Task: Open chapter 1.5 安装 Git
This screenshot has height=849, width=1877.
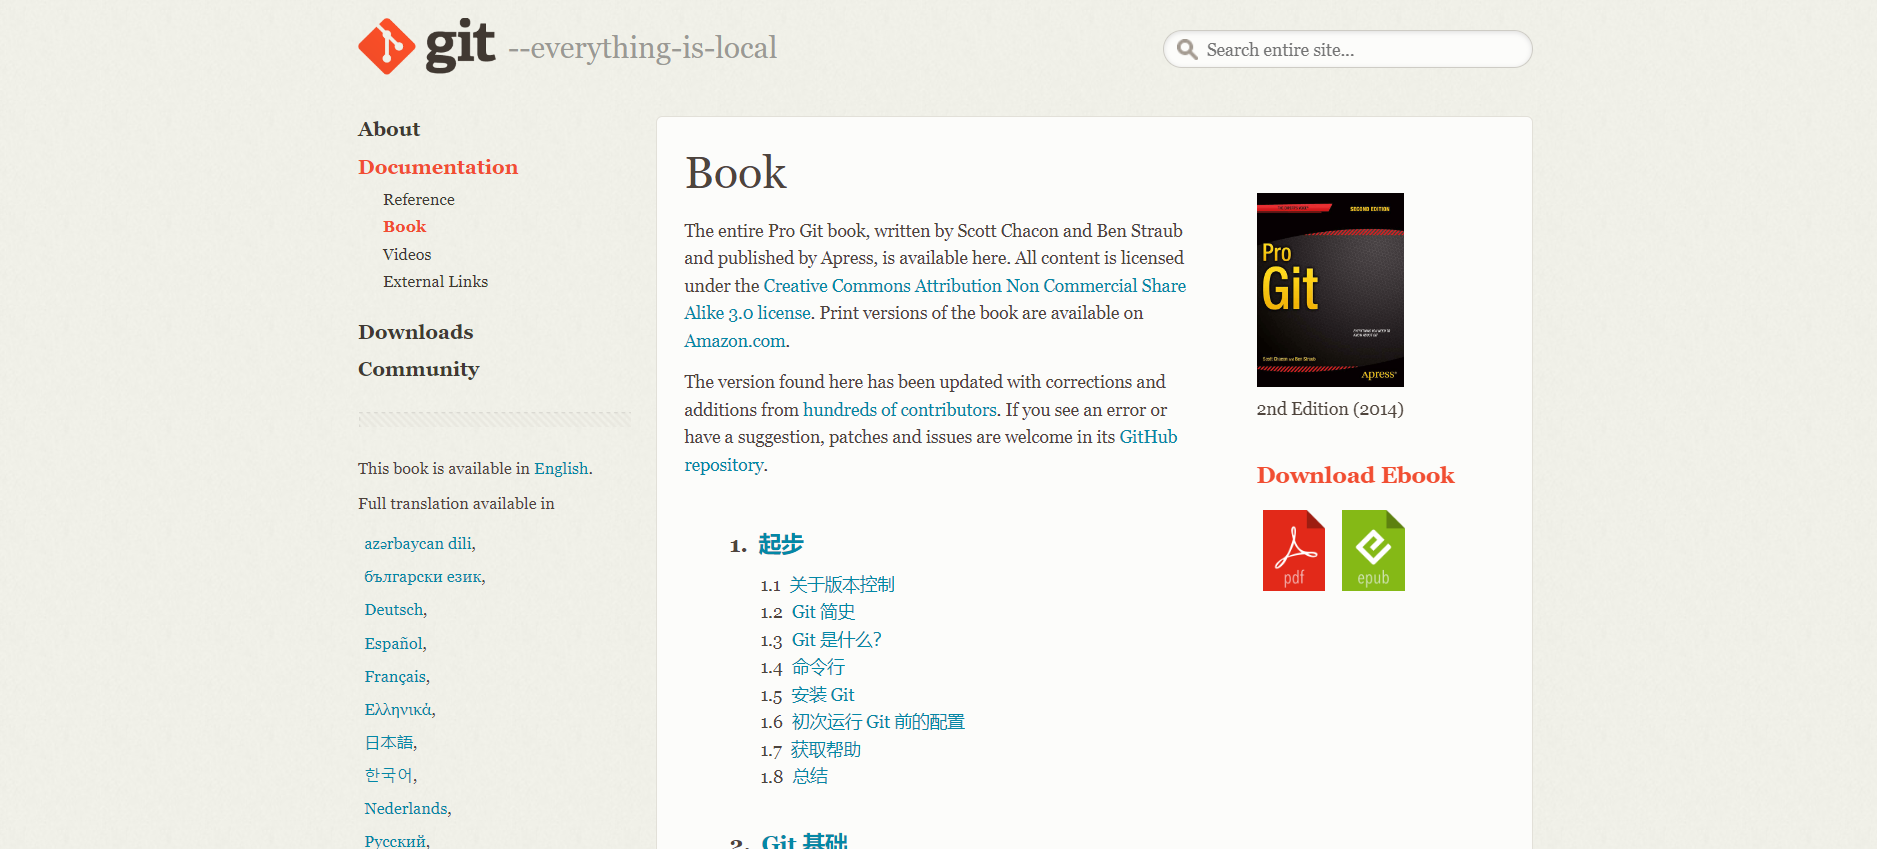Action: coord(822,695)
